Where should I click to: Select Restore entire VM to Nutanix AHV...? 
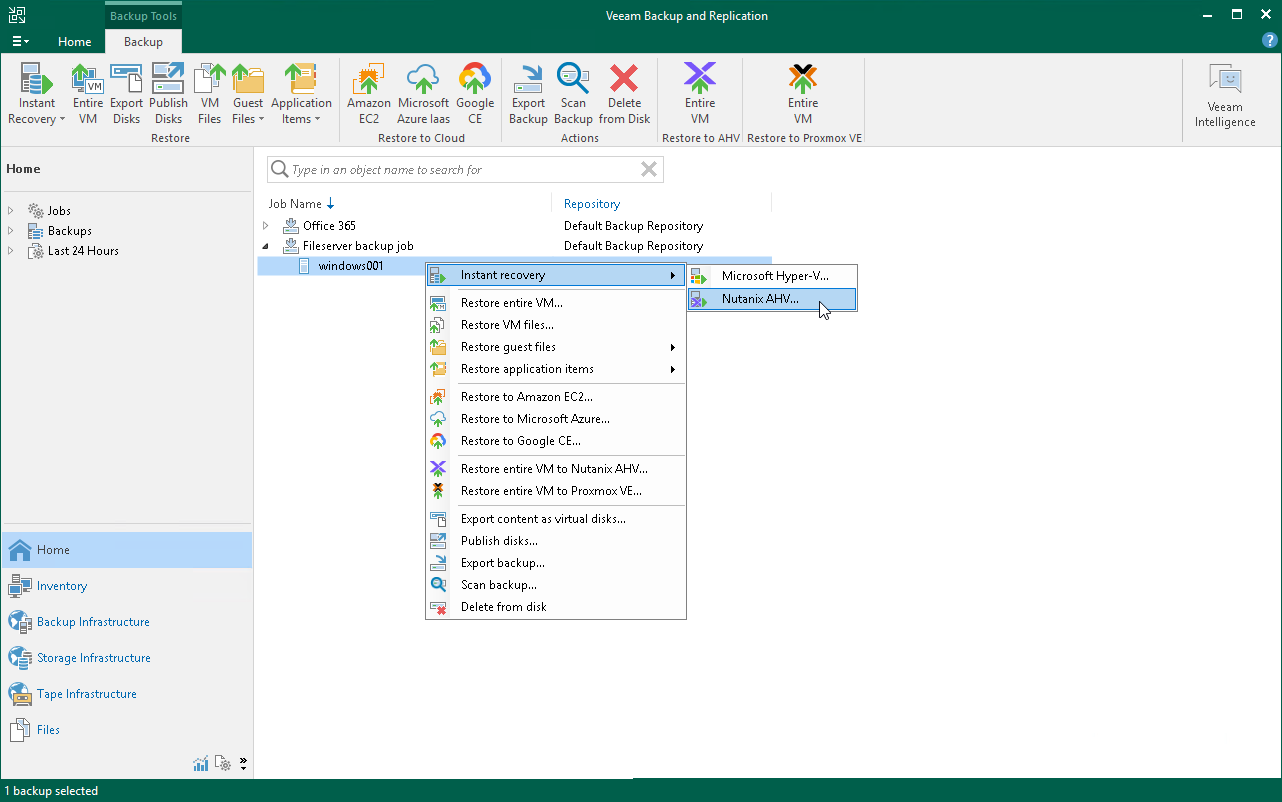[556, 469]
